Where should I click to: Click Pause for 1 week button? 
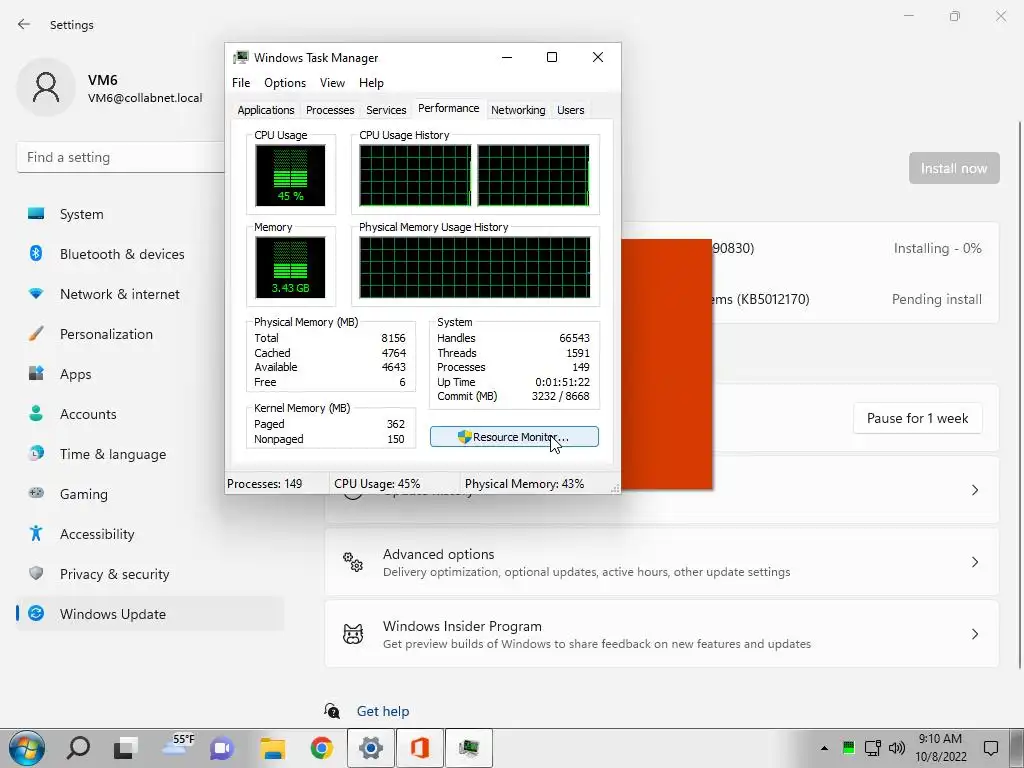point(918,418)
